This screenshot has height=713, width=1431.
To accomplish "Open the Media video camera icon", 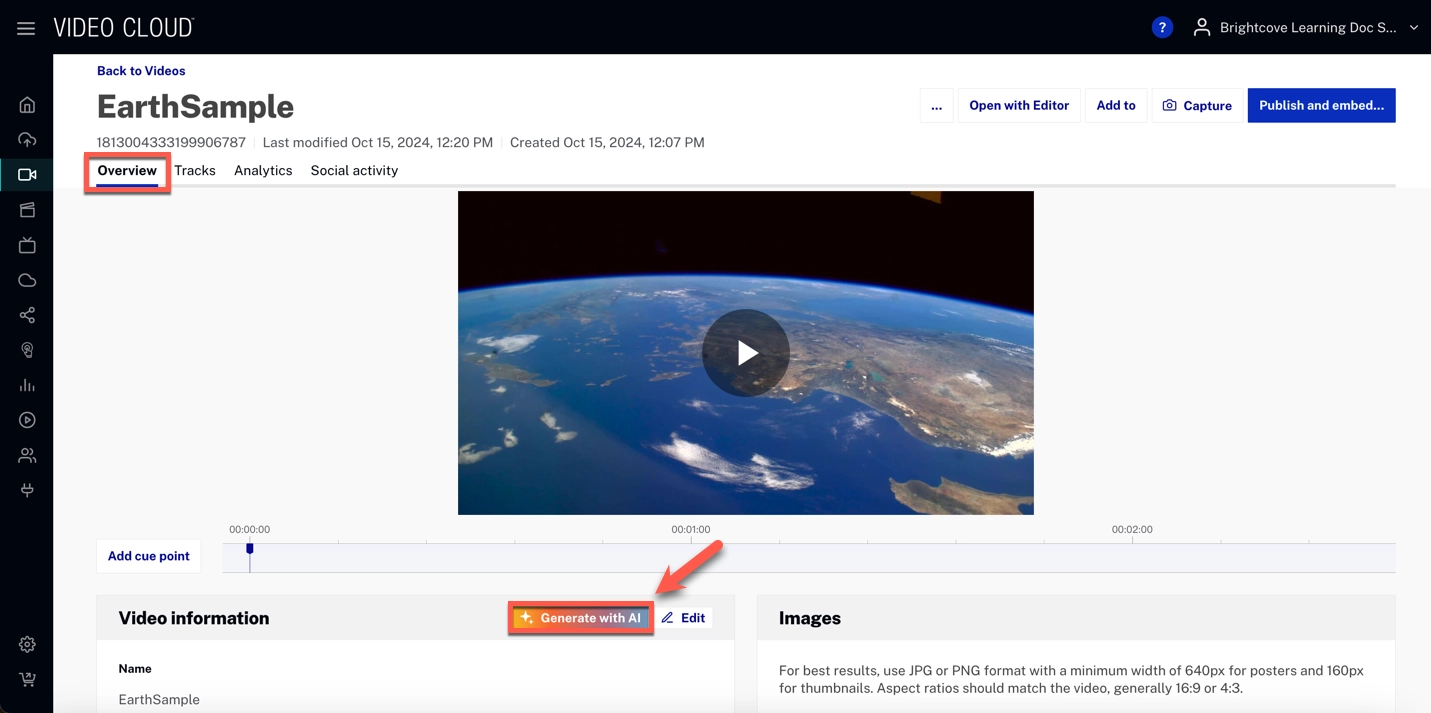I will click(x=27, y=175).
